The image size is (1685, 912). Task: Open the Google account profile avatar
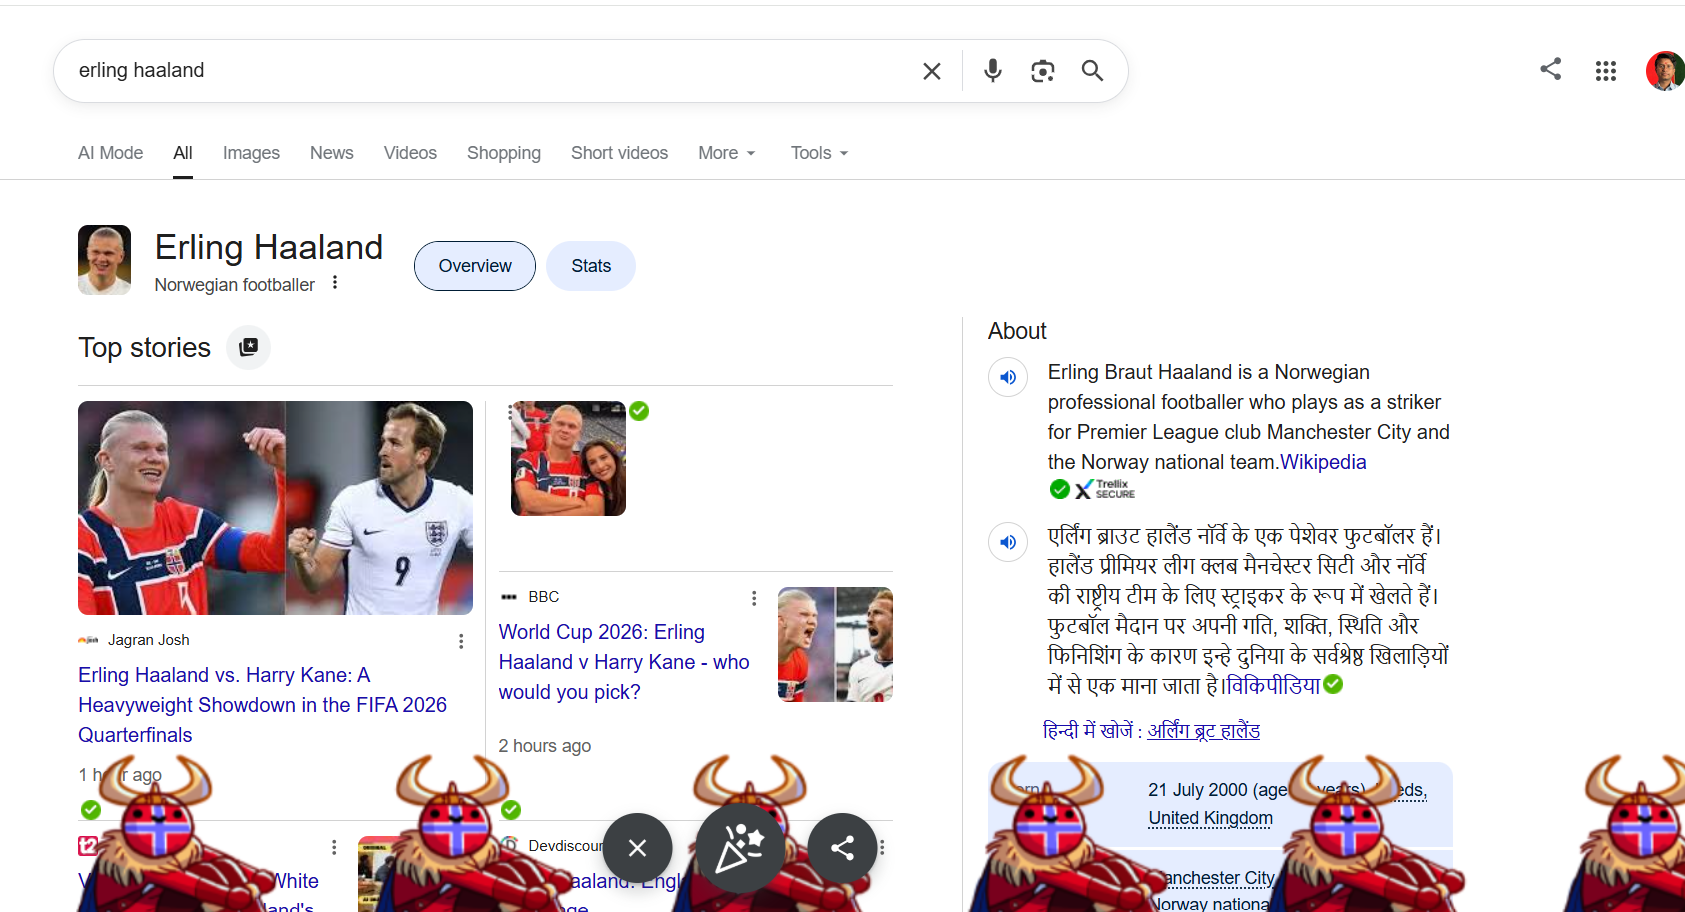pos(1665,71)
